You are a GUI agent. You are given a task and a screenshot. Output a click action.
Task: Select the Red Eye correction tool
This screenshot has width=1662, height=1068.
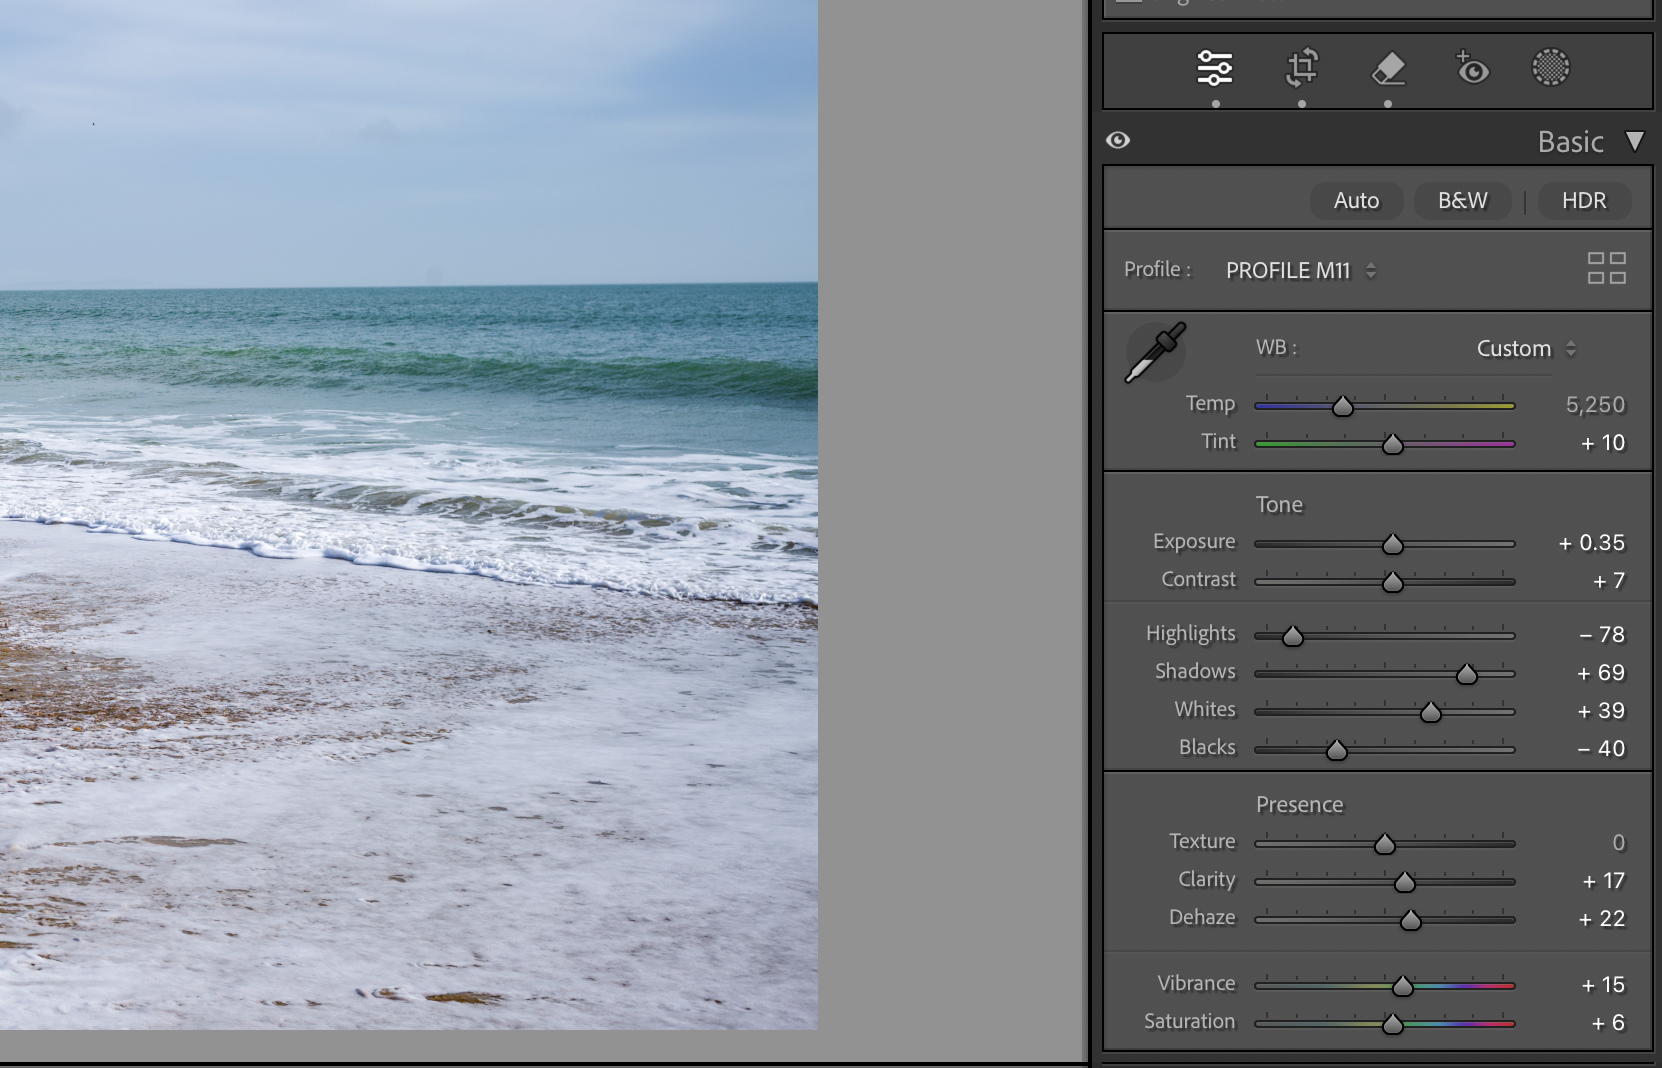[x=1471, y=68]
